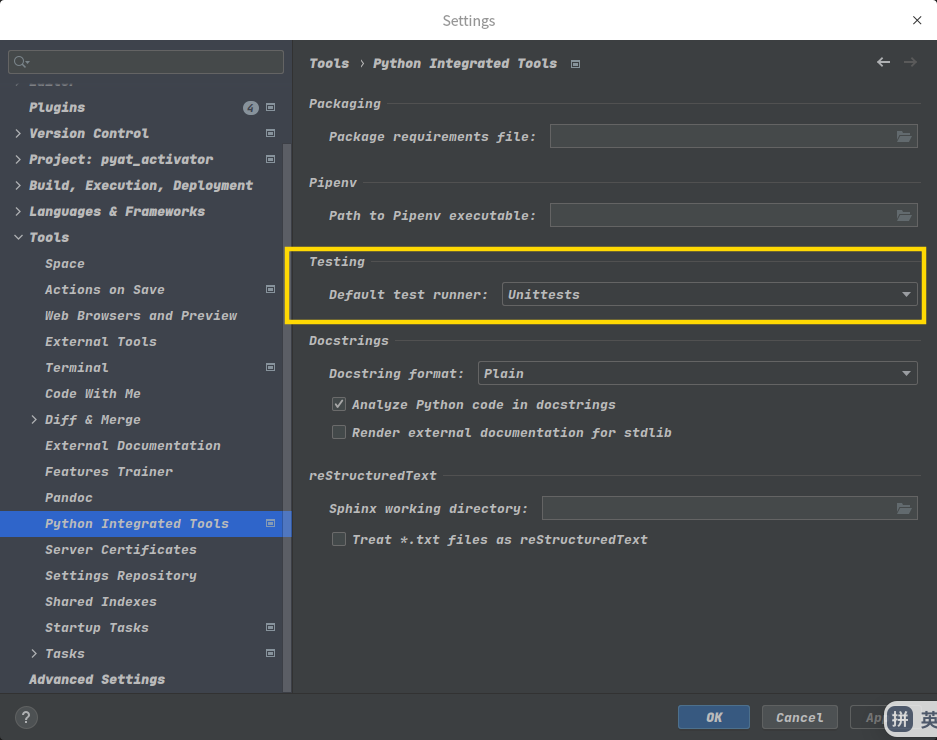Click the Cancel button
This screenshot has width=937, height=740.
point(799,717)
